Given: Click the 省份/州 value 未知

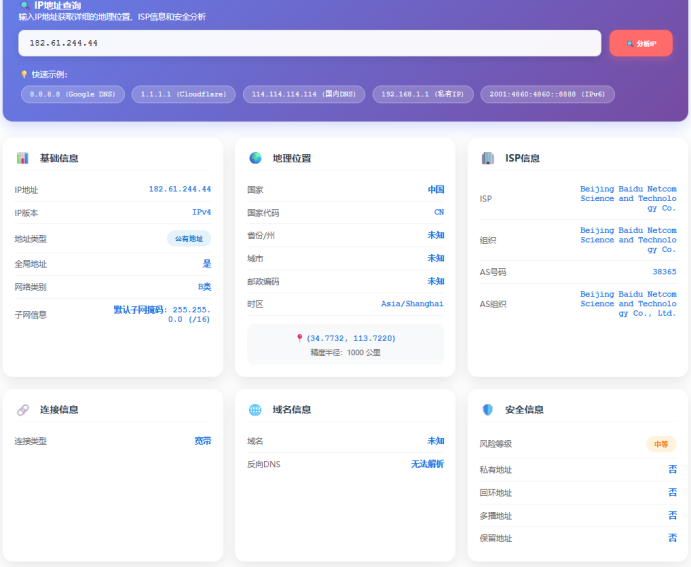Looking at the screenshot, I should [436, 235].
